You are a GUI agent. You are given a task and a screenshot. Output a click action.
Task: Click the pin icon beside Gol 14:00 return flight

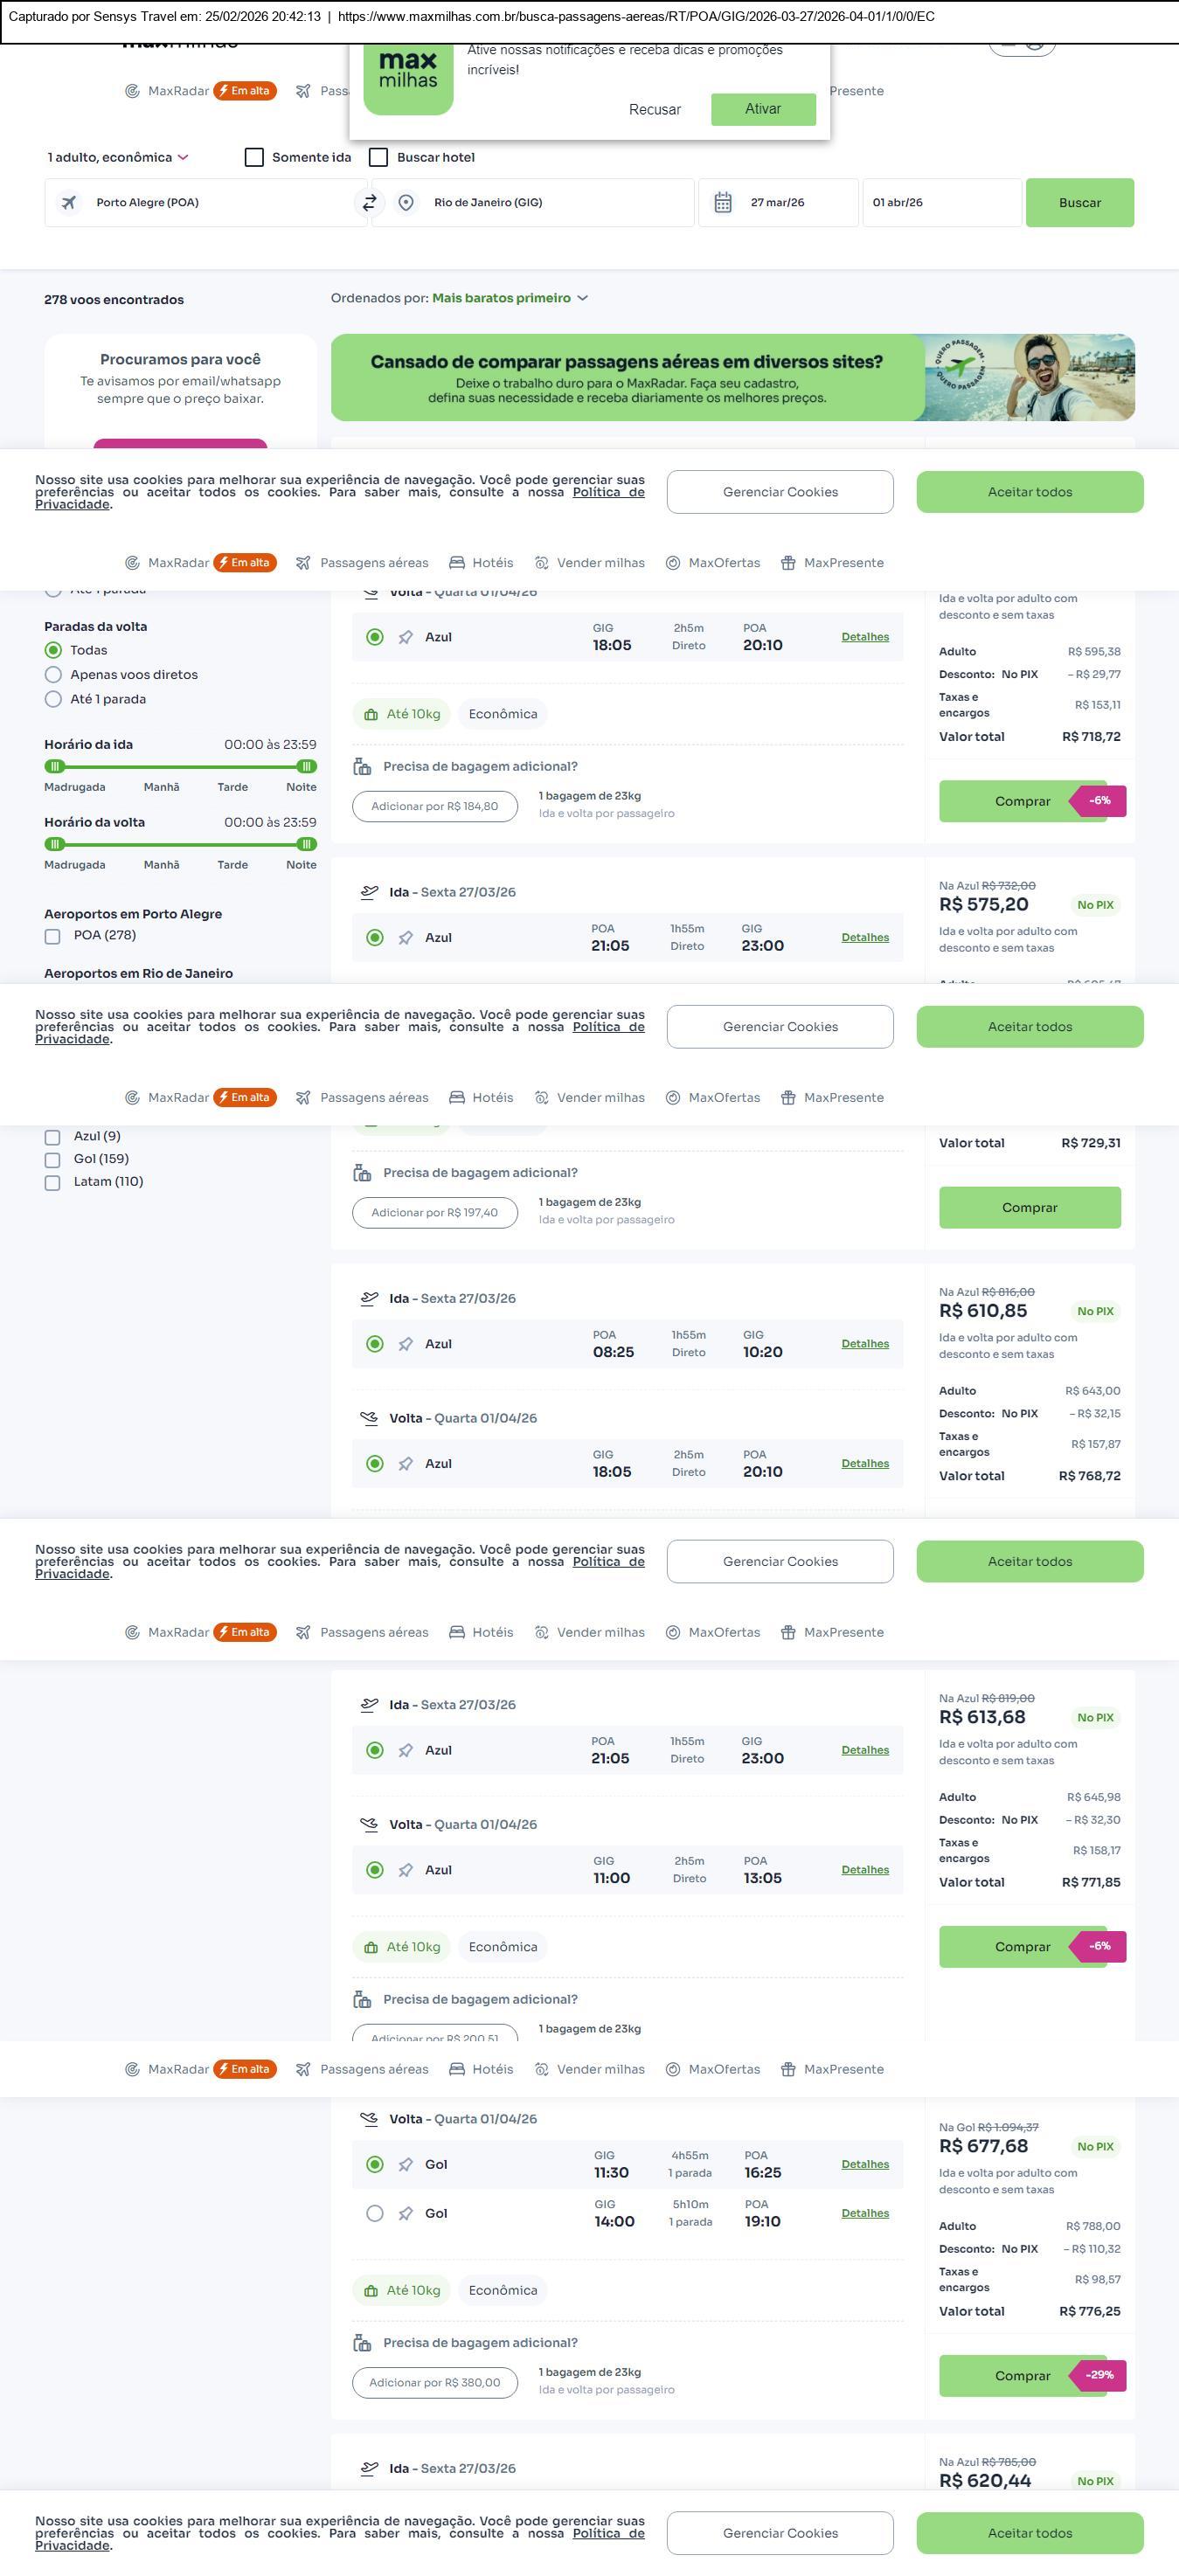pos(405,2213)
